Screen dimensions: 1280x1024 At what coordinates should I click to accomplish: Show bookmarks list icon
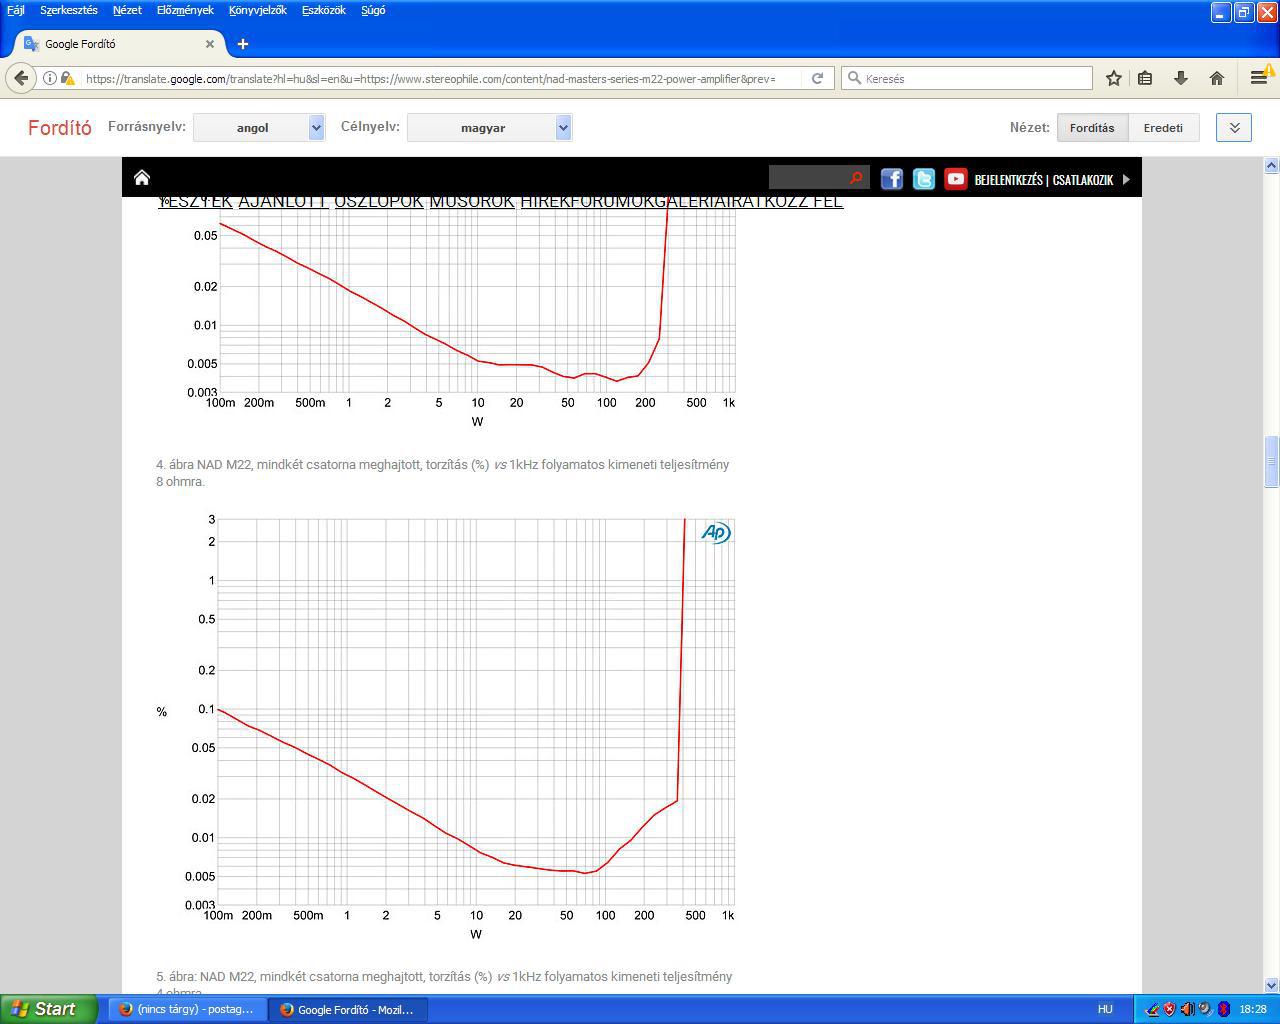[x=1146, y=78]
